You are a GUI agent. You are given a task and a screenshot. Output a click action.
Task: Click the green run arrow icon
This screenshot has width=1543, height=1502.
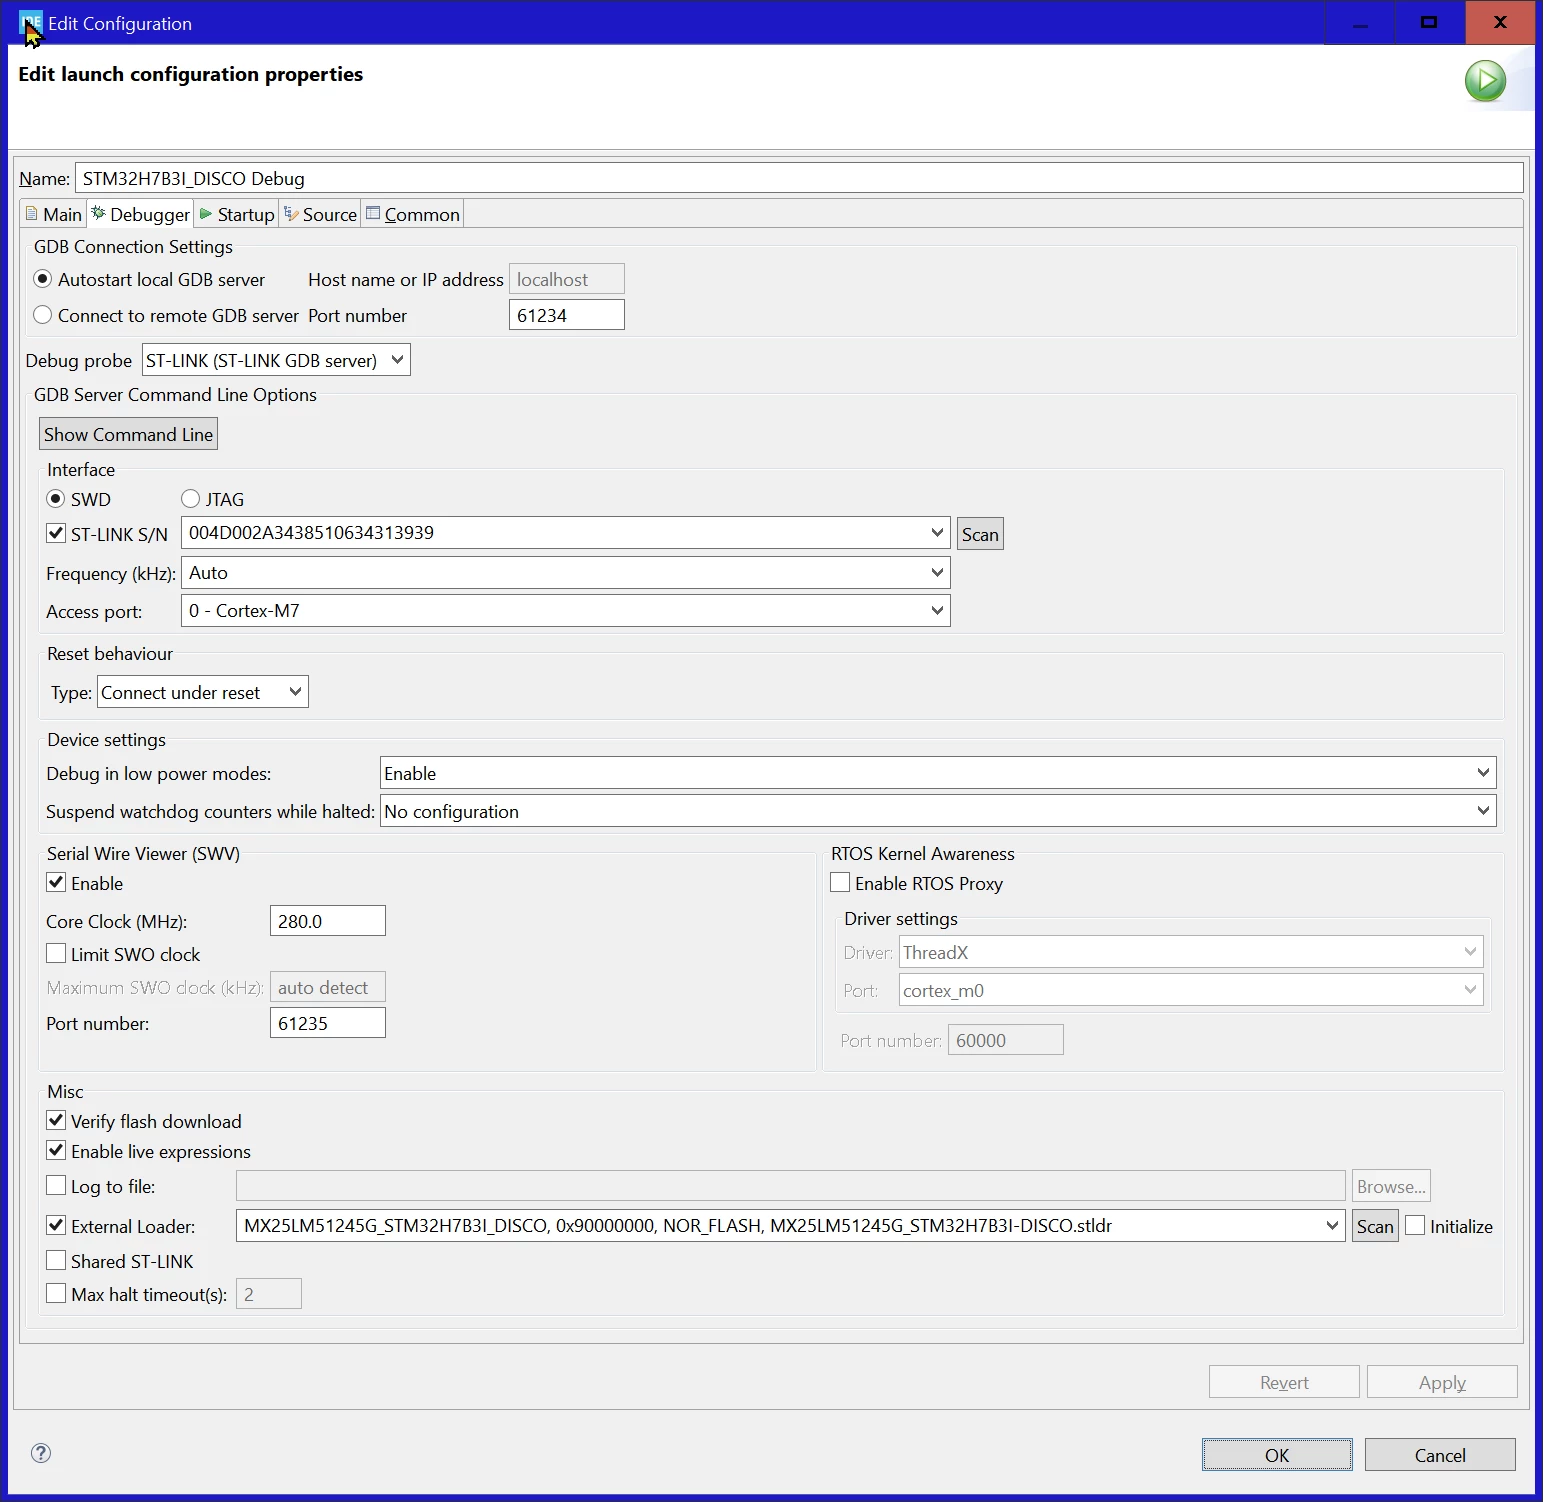[x=1485, y=81]
